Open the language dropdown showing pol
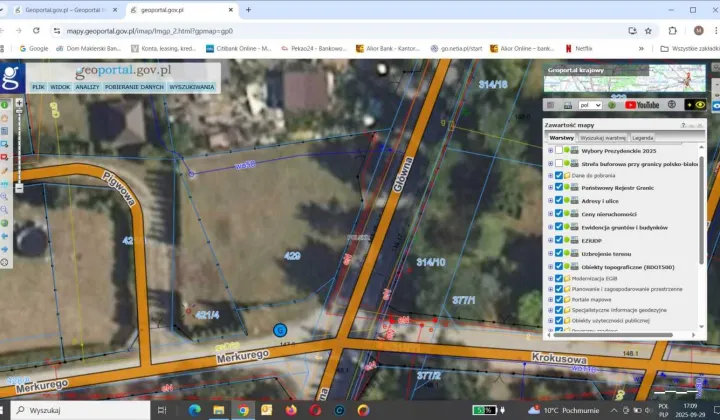Screen dimensions: 720x420 click(x=591, y=104)
